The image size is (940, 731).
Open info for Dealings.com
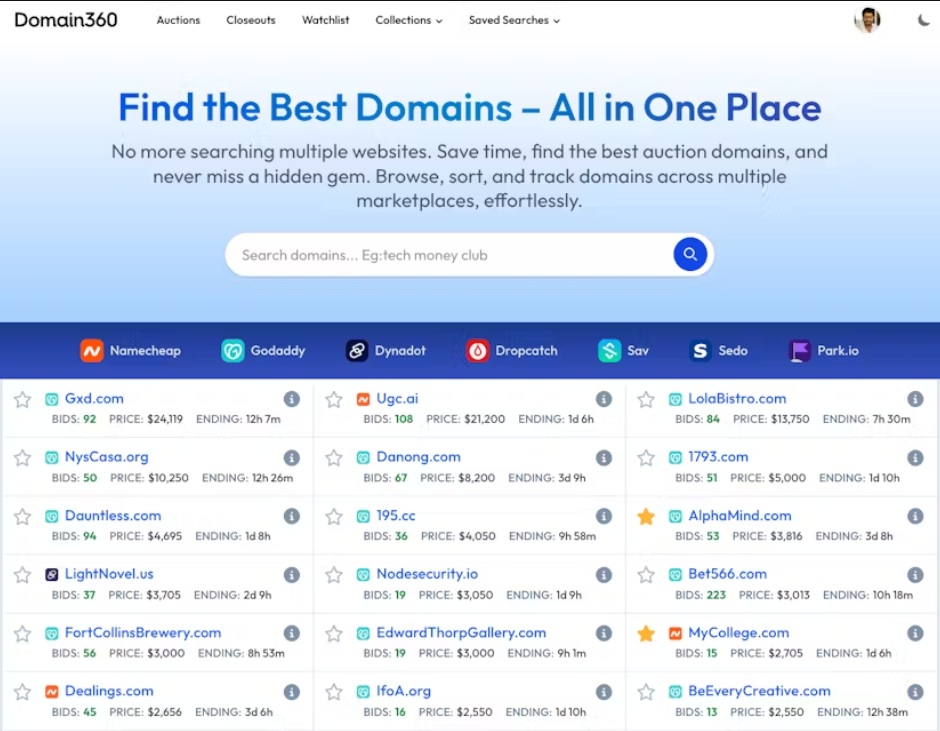tap(292, 691)
